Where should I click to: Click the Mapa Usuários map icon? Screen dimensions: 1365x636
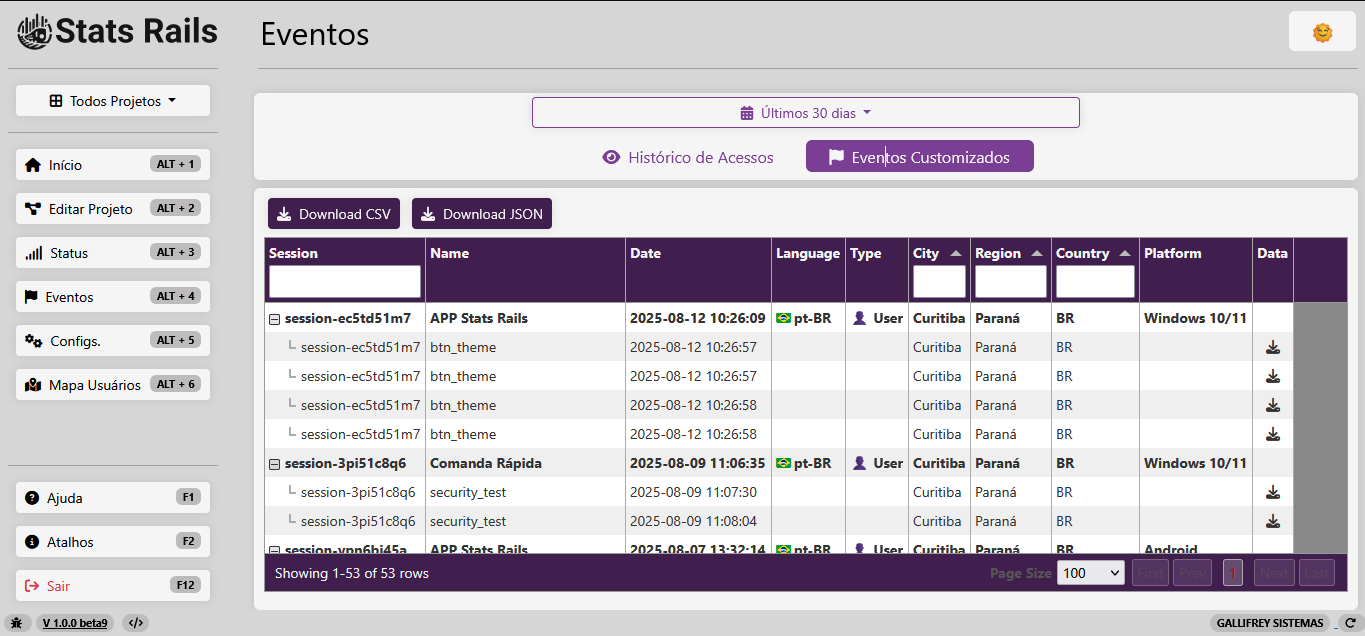tap(33, 385)
